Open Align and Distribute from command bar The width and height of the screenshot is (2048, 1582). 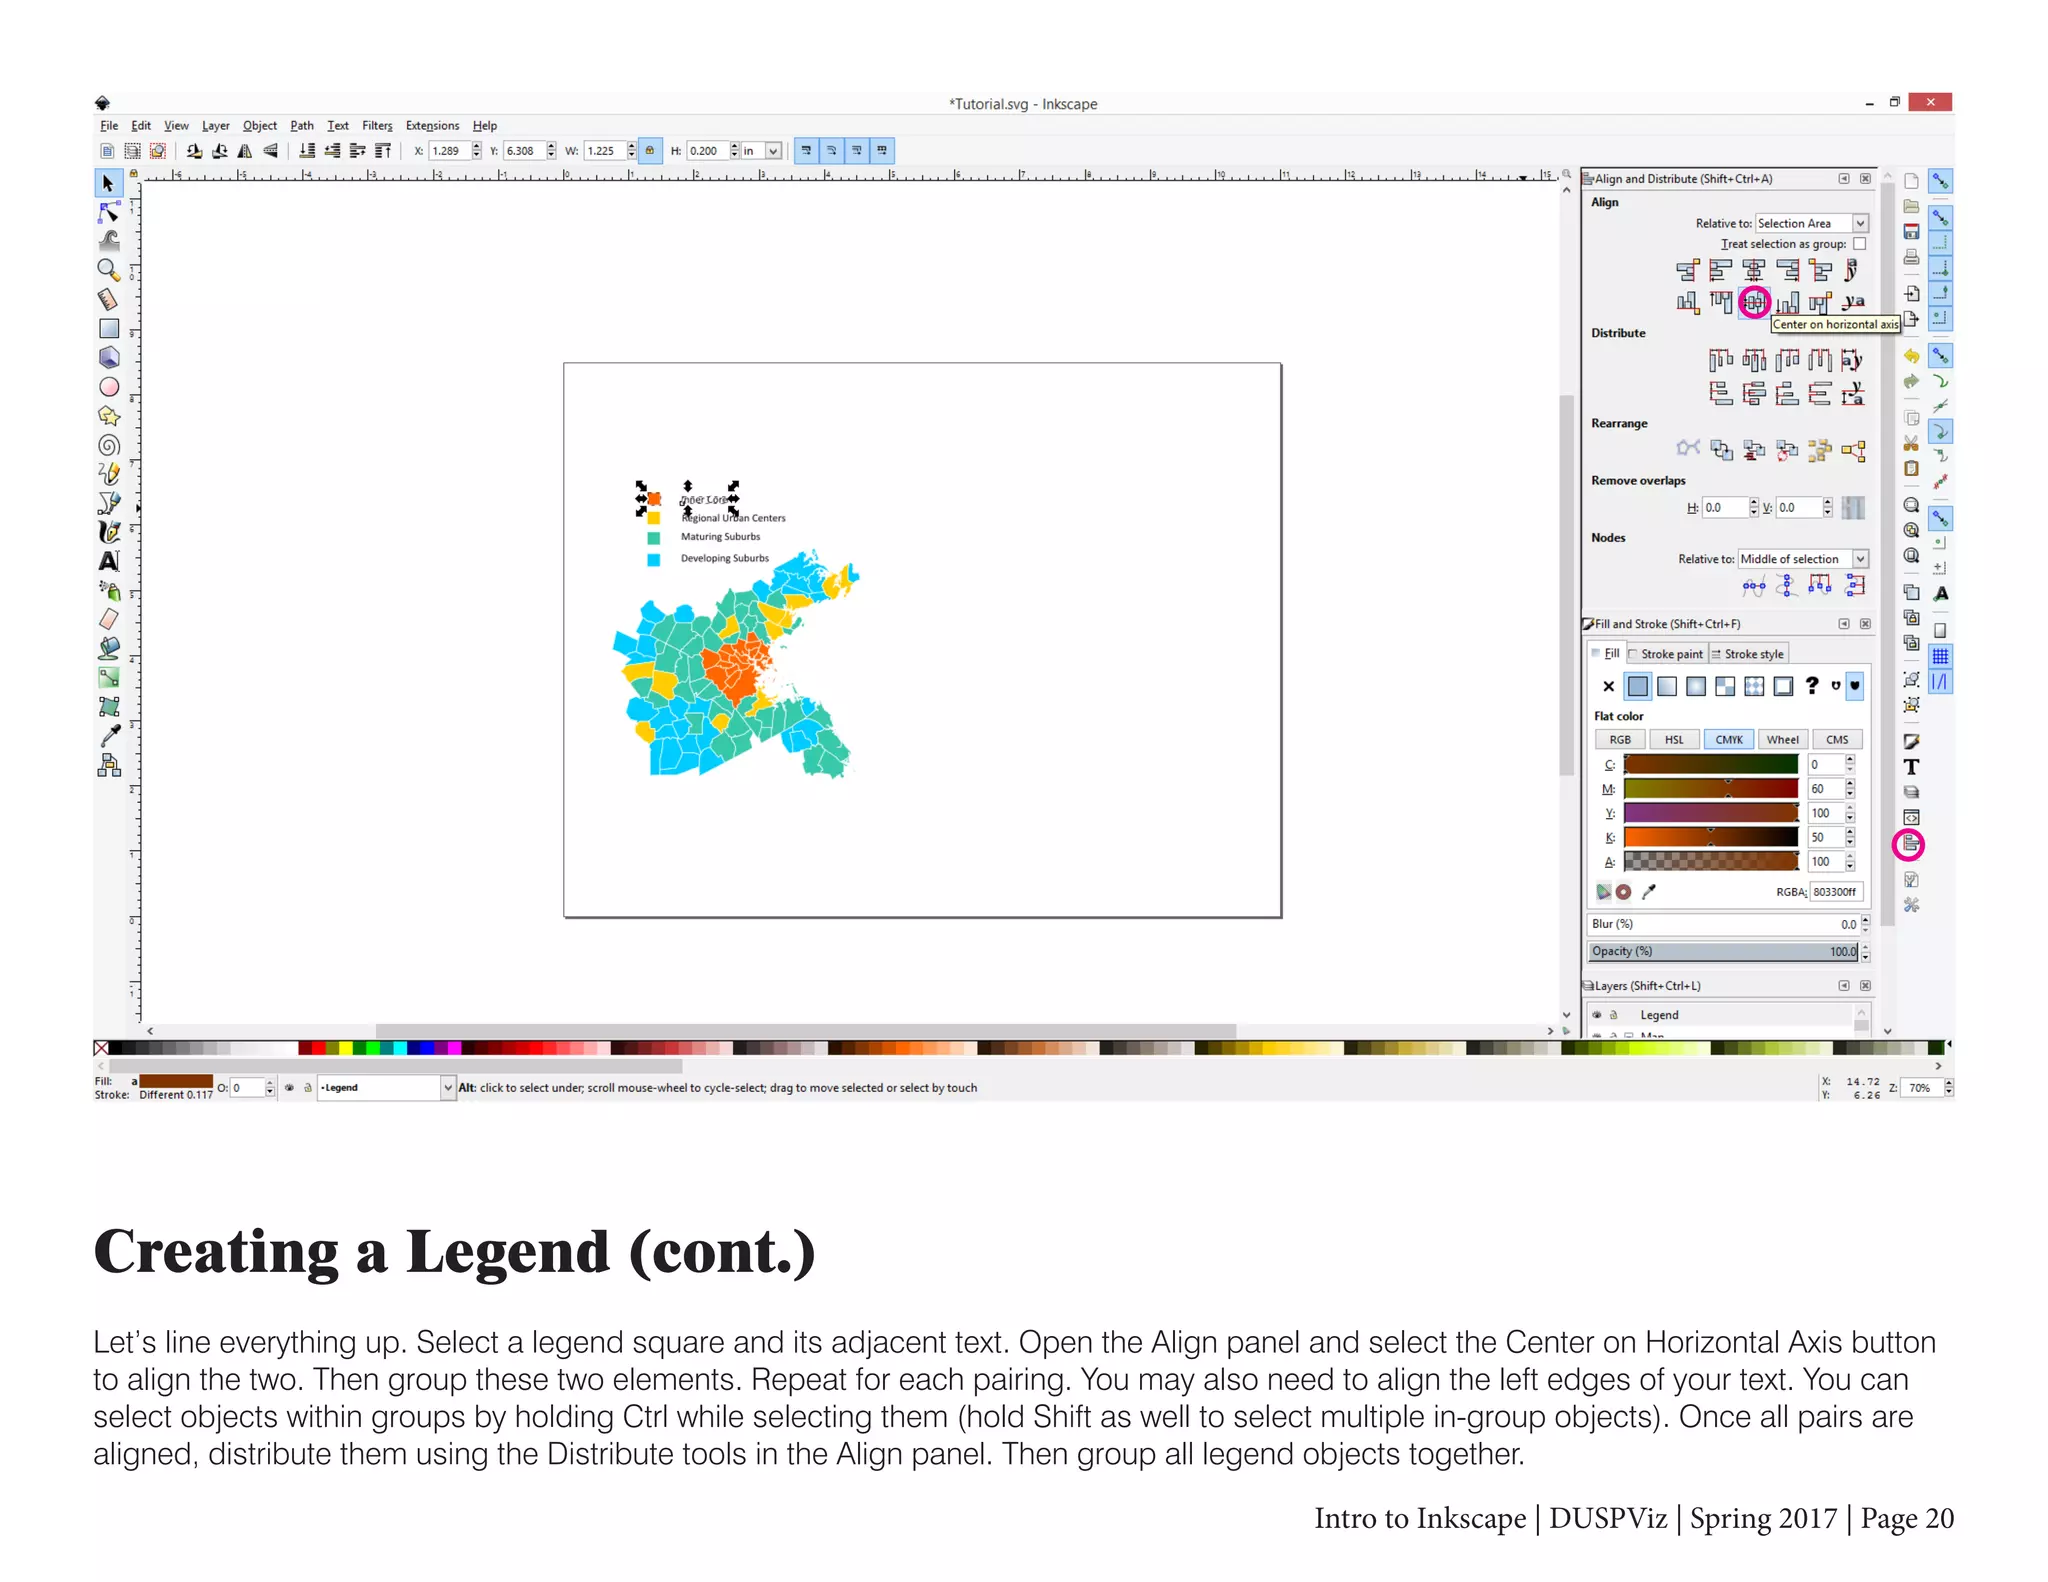1910,845
